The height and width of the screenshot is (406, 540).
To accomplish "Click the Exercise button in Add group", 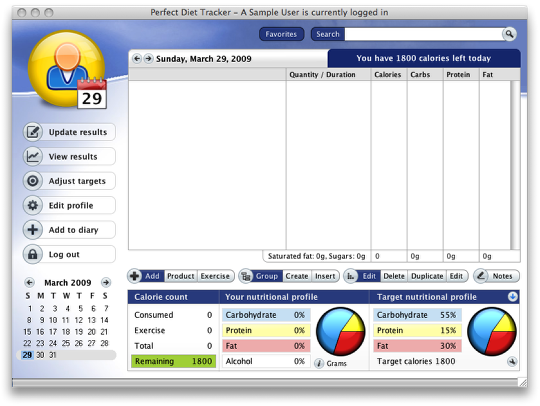I will 215,276.
